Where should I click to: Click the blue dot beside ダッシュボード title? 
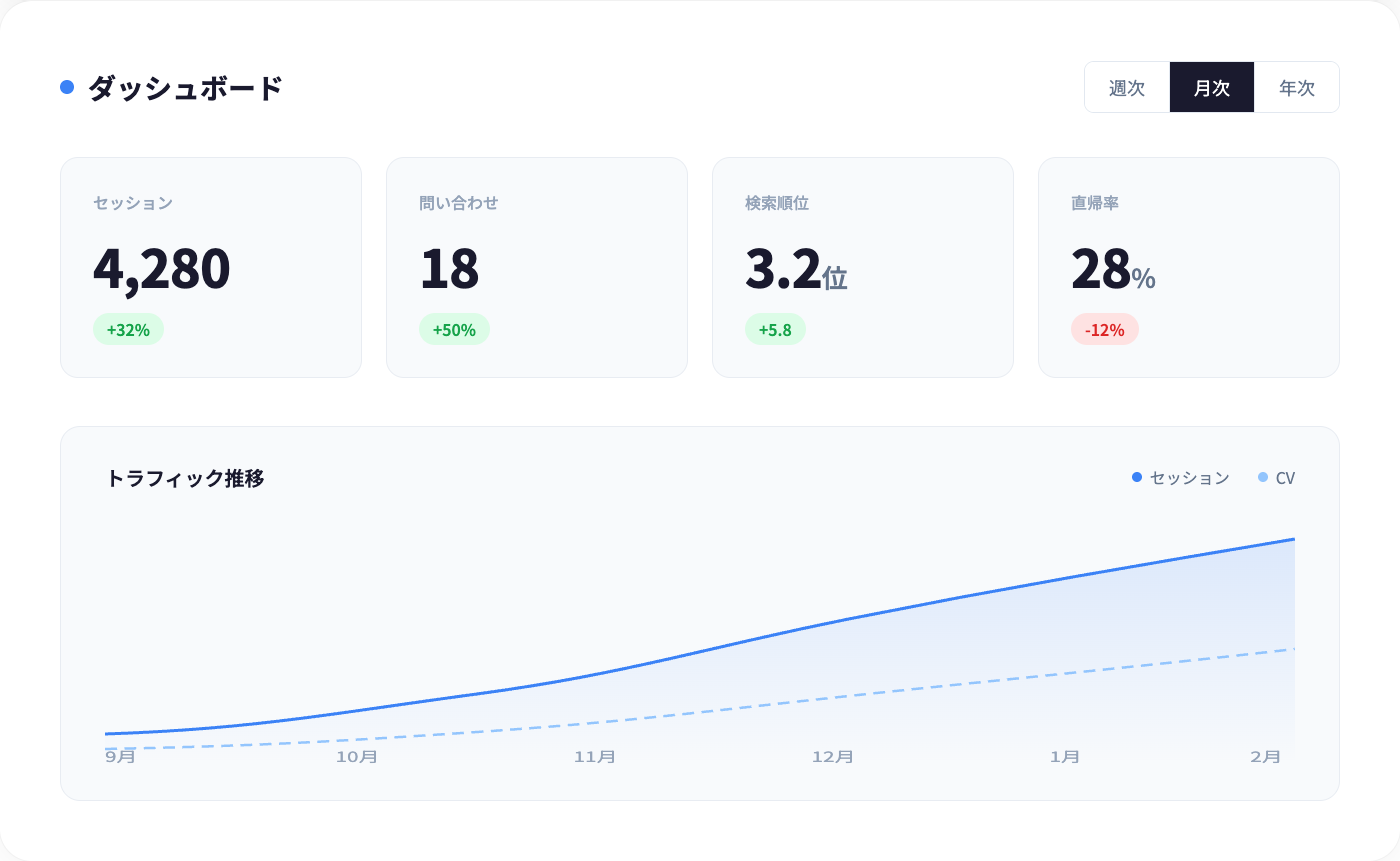pyautogui.click(x=67, y=87)
